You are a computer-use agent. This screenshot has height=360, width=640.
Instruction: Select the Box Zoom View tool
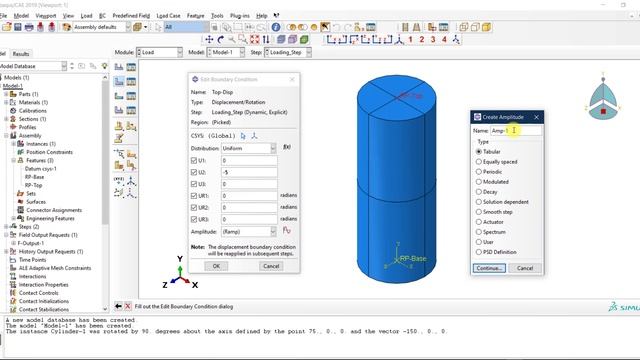pos(243,39)
